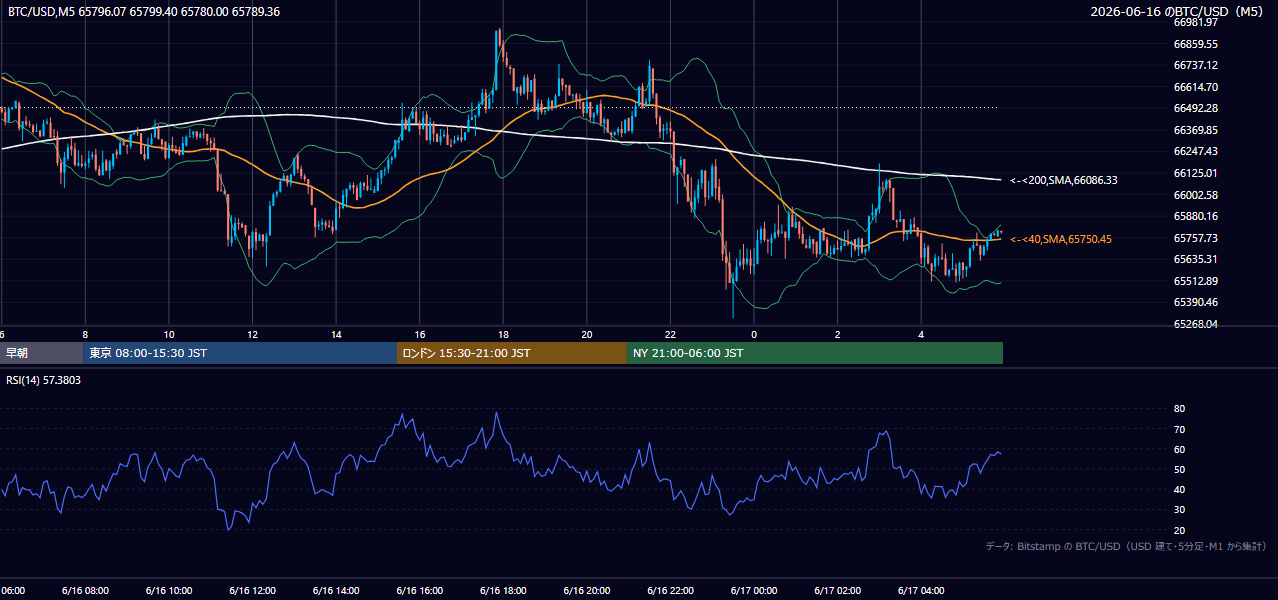Click the ロンドン 15:30-21:00 JST session bar

point(512,353)
